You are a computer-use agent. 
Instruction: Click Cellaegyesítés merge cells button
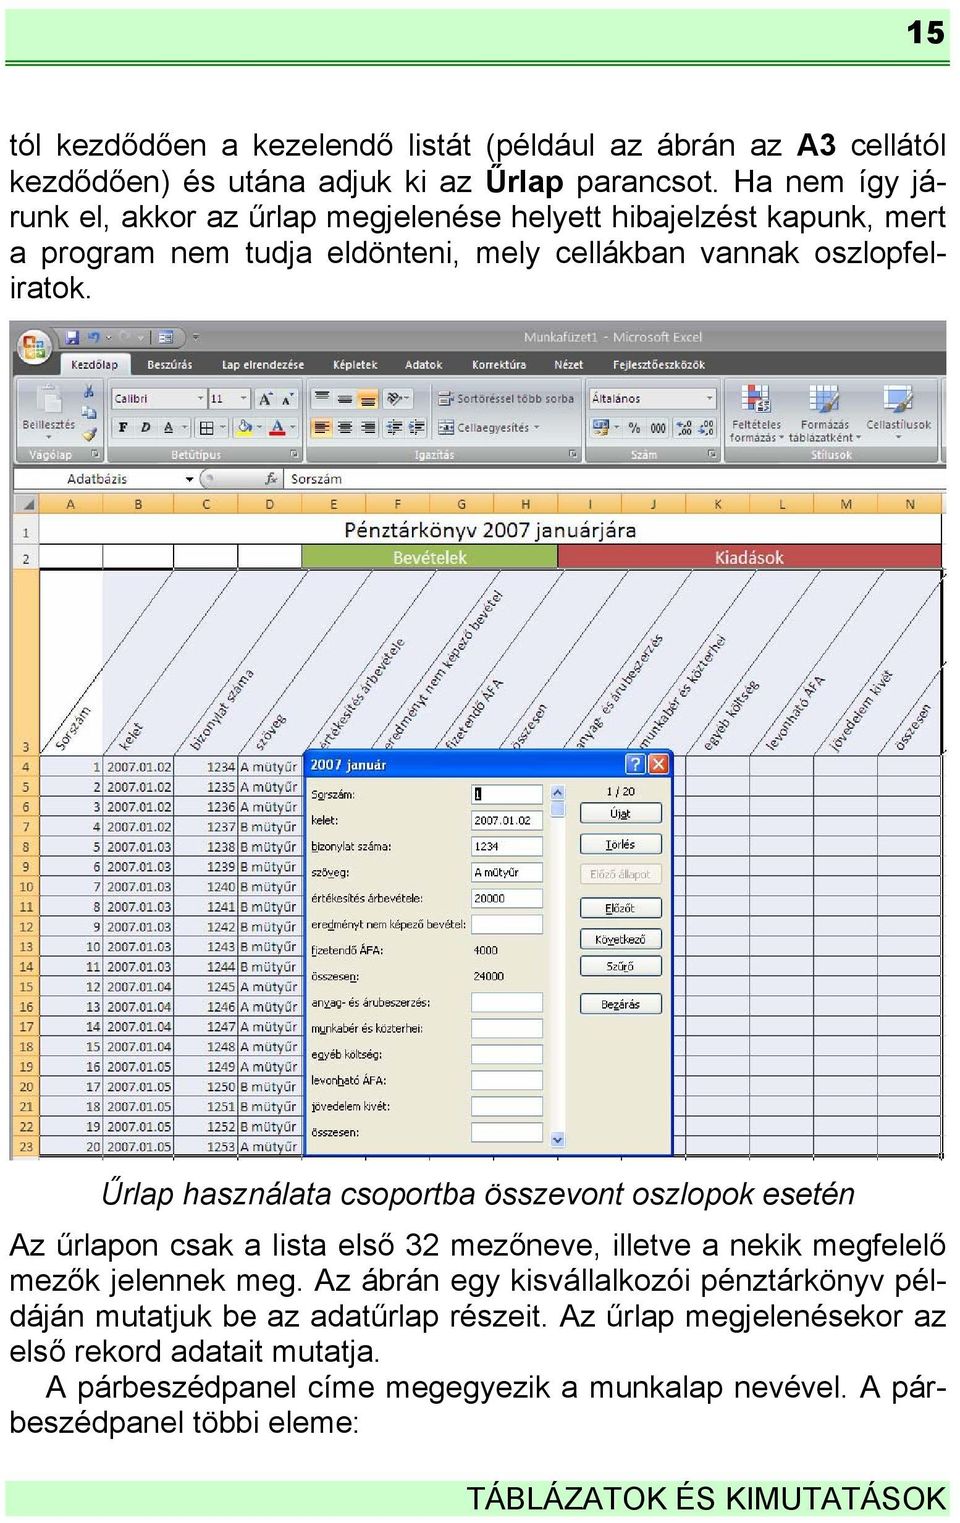[x=488, y=428]
